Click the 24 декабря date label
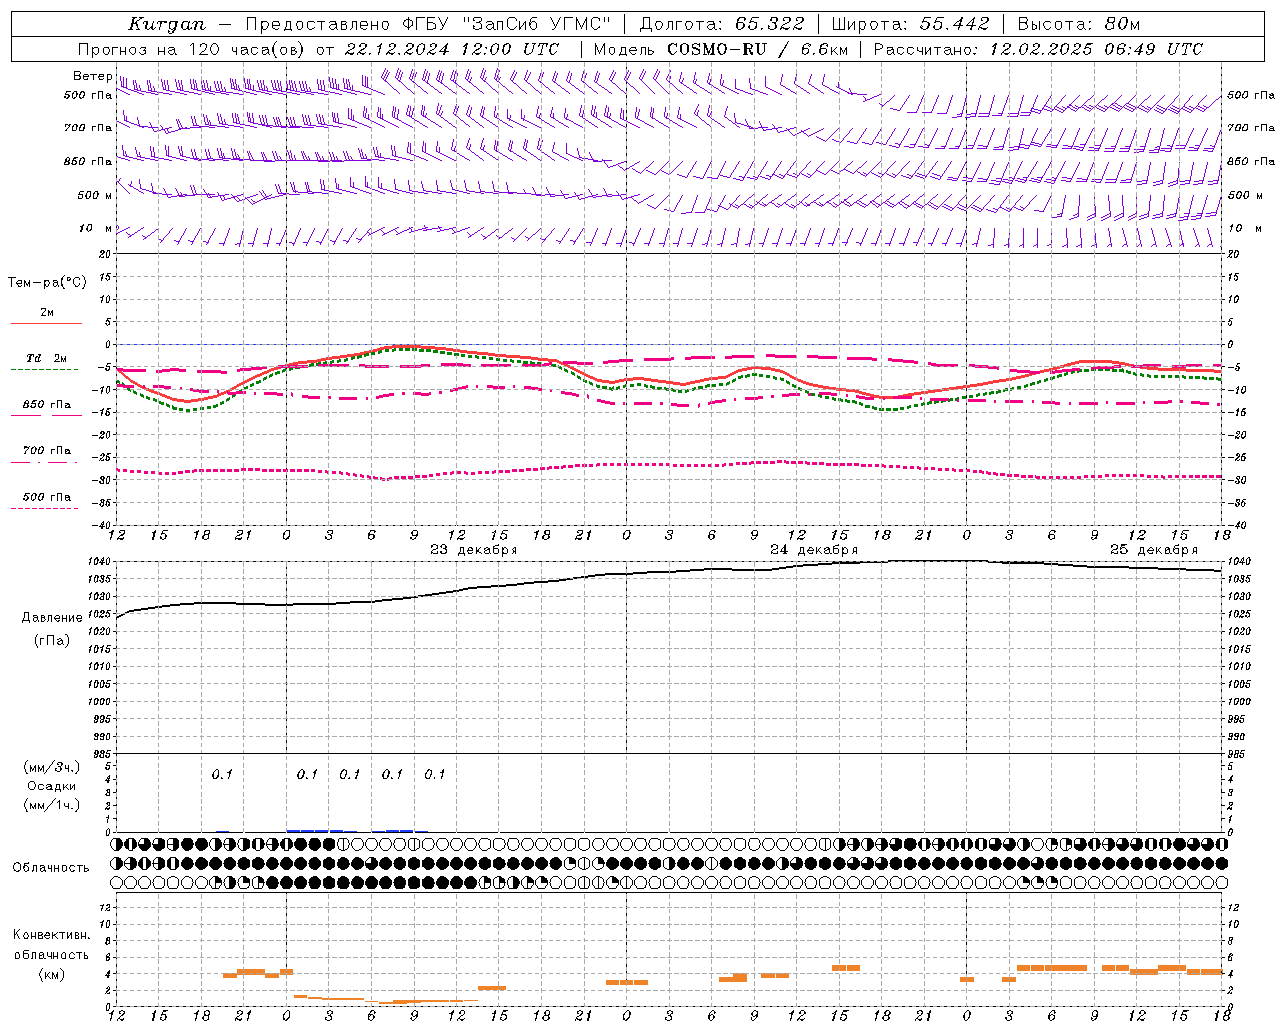1280x1024 pixels. [814, 550]
